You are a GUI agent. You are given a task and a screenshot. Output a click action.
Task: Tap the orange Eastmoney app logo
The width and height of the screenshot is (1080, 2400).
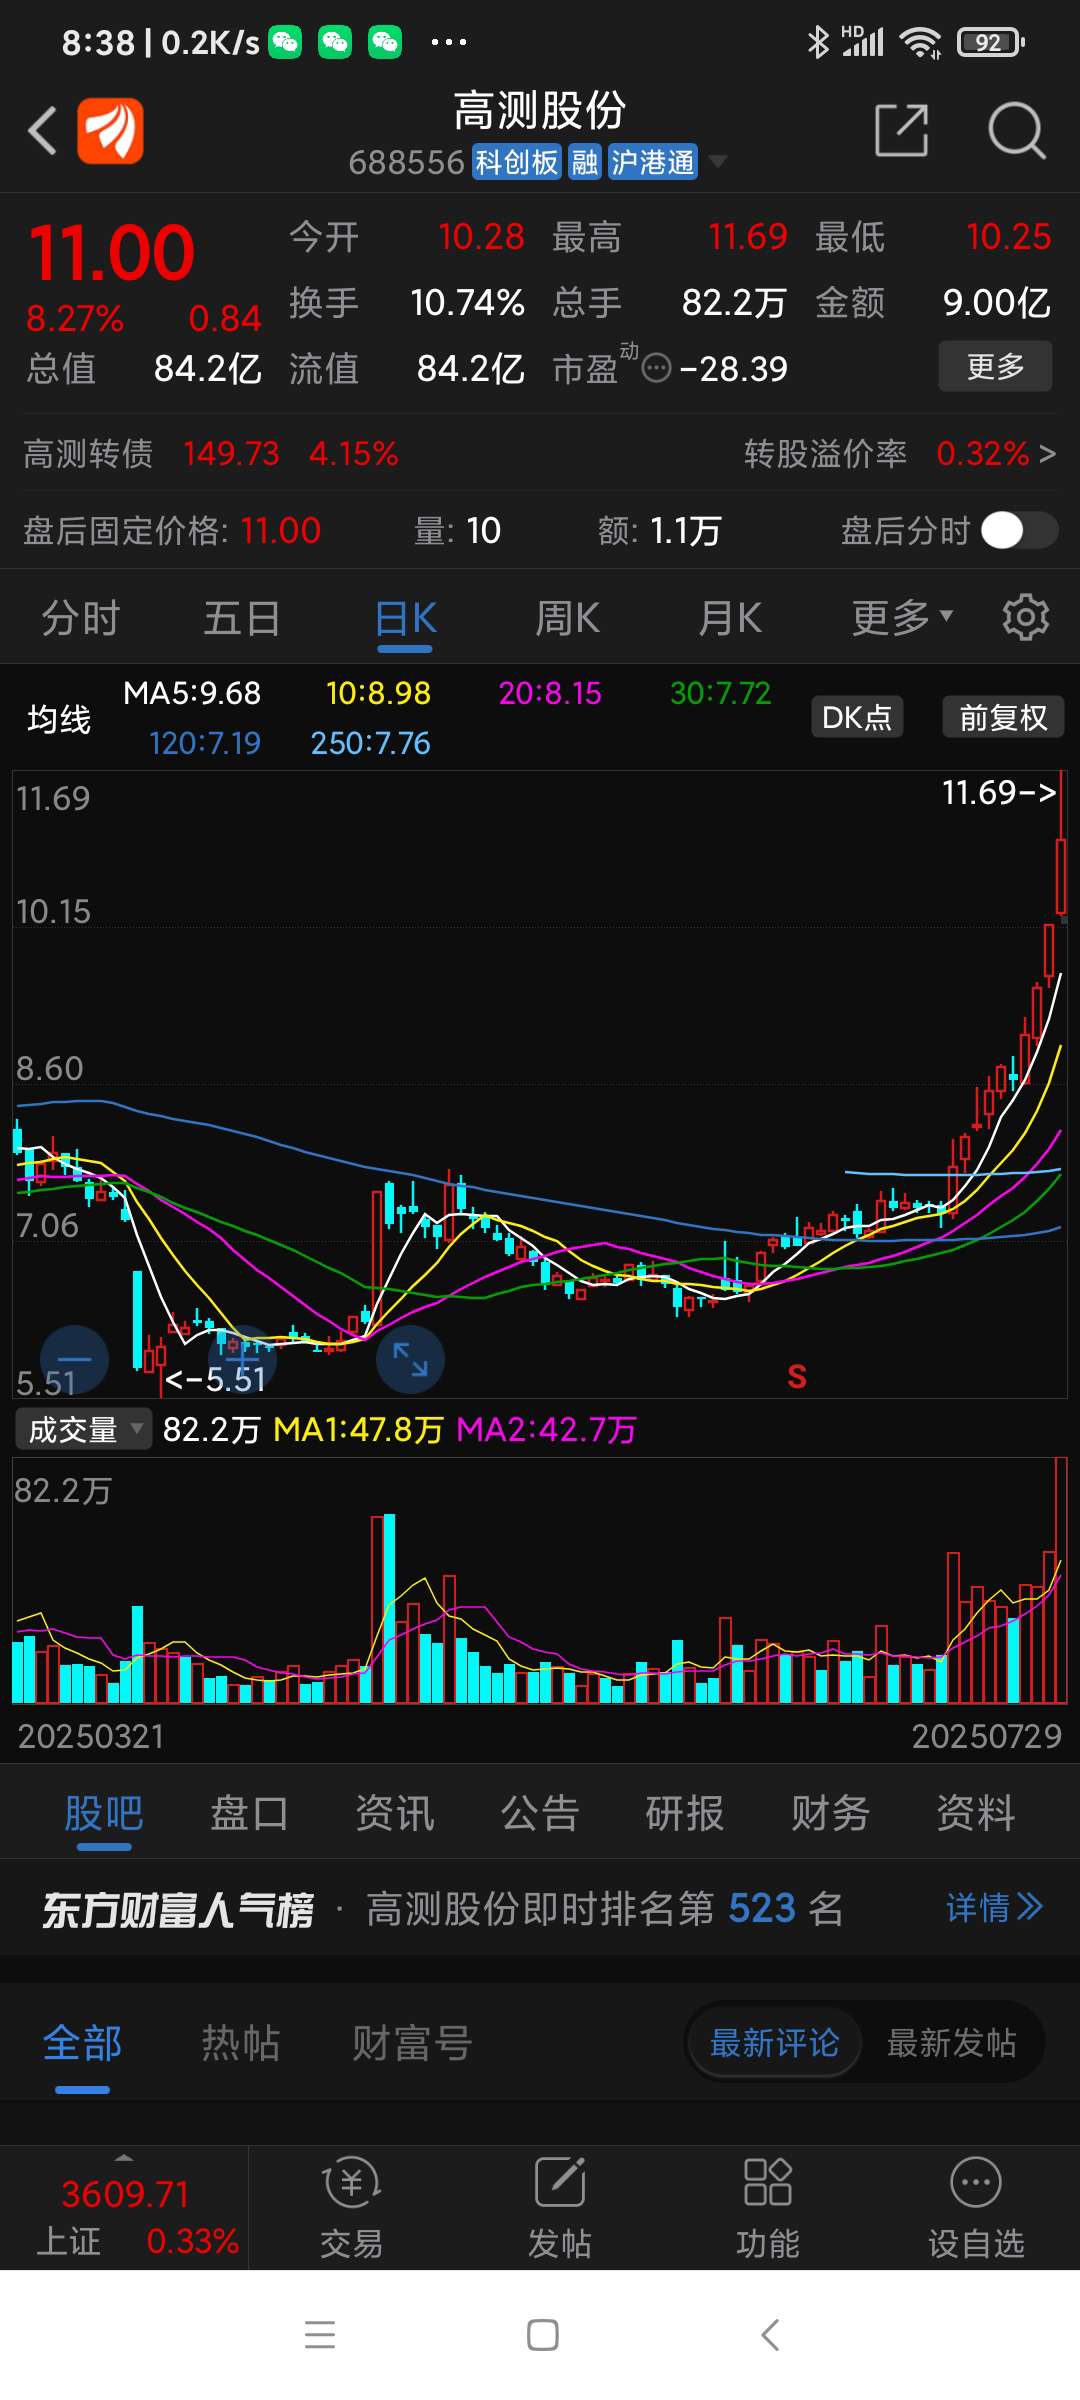coord(110,131)
